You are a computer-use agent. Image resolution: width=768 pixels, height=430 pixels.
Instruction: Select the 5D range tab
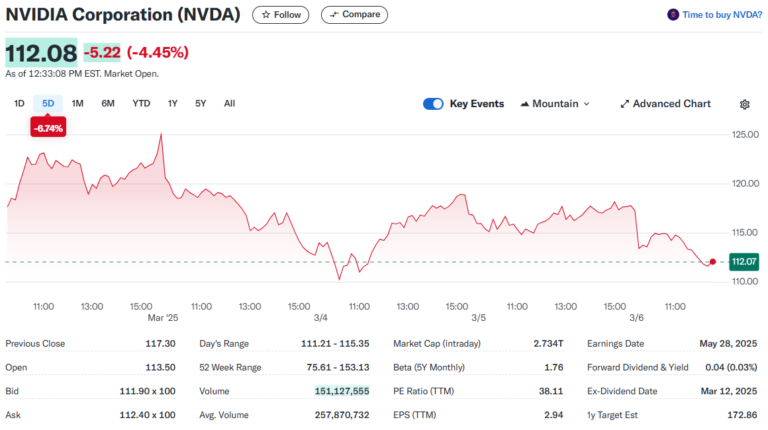pos(48,103)
